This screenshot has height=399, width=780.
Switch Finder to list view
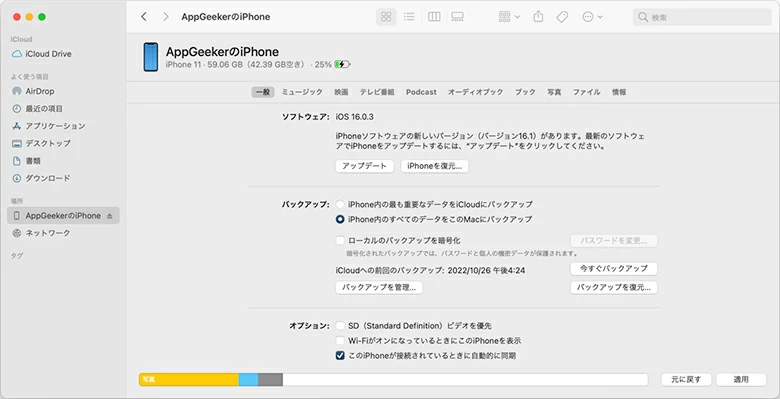pyautogui.click(x=409, y=17)
